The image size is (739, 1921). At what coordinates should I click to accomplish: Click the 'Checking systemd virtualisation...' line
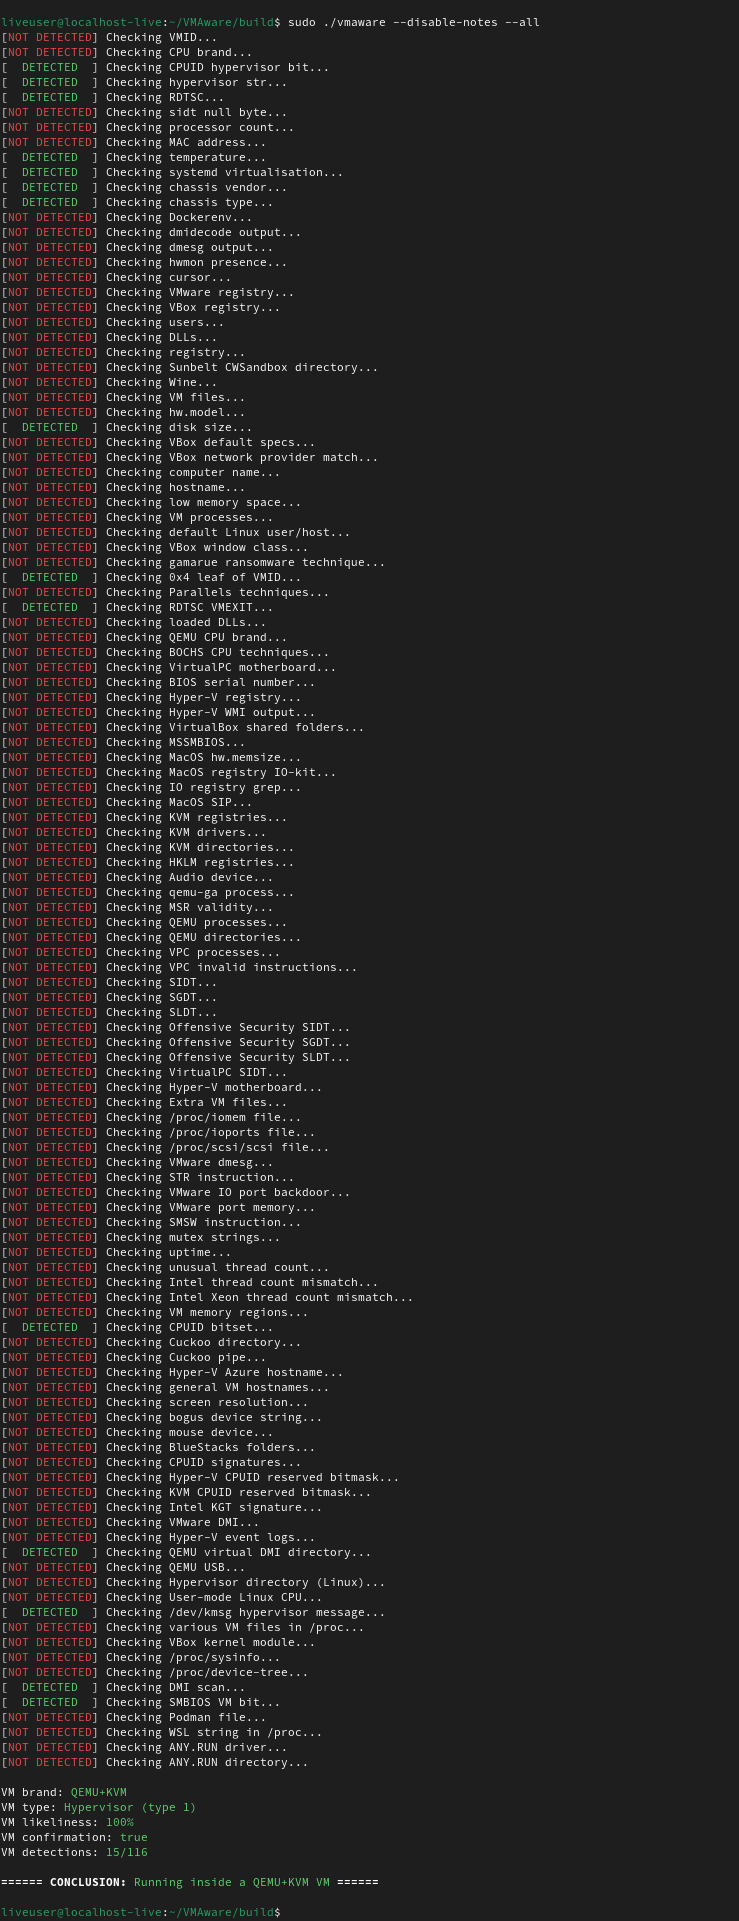[x=224, y=172]
